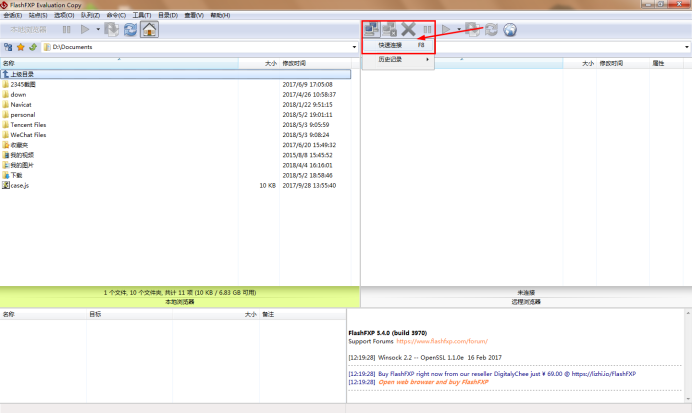The image size is (693, 413).
Task: Click the home icon in local toolbar
Action: coord(149,30)
